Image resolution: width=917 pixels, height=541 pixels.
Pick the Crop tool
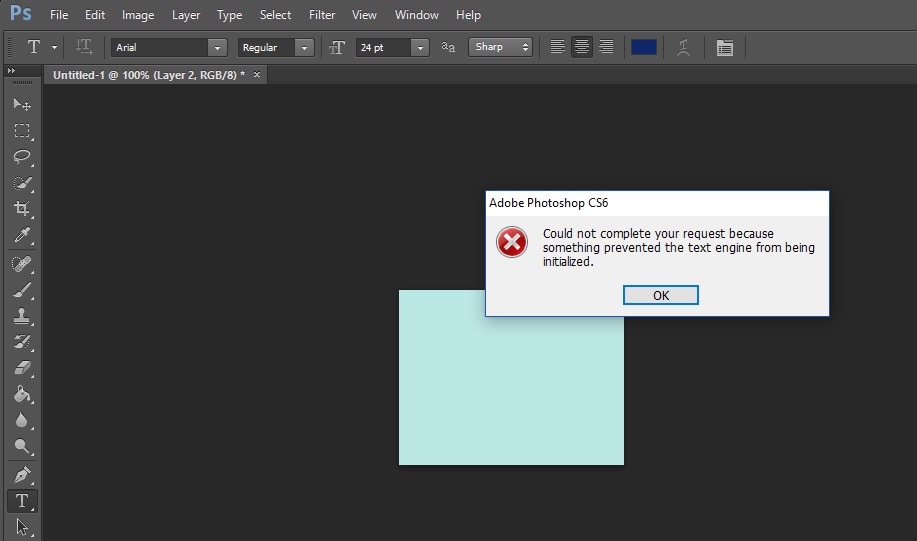pos(21,209)
